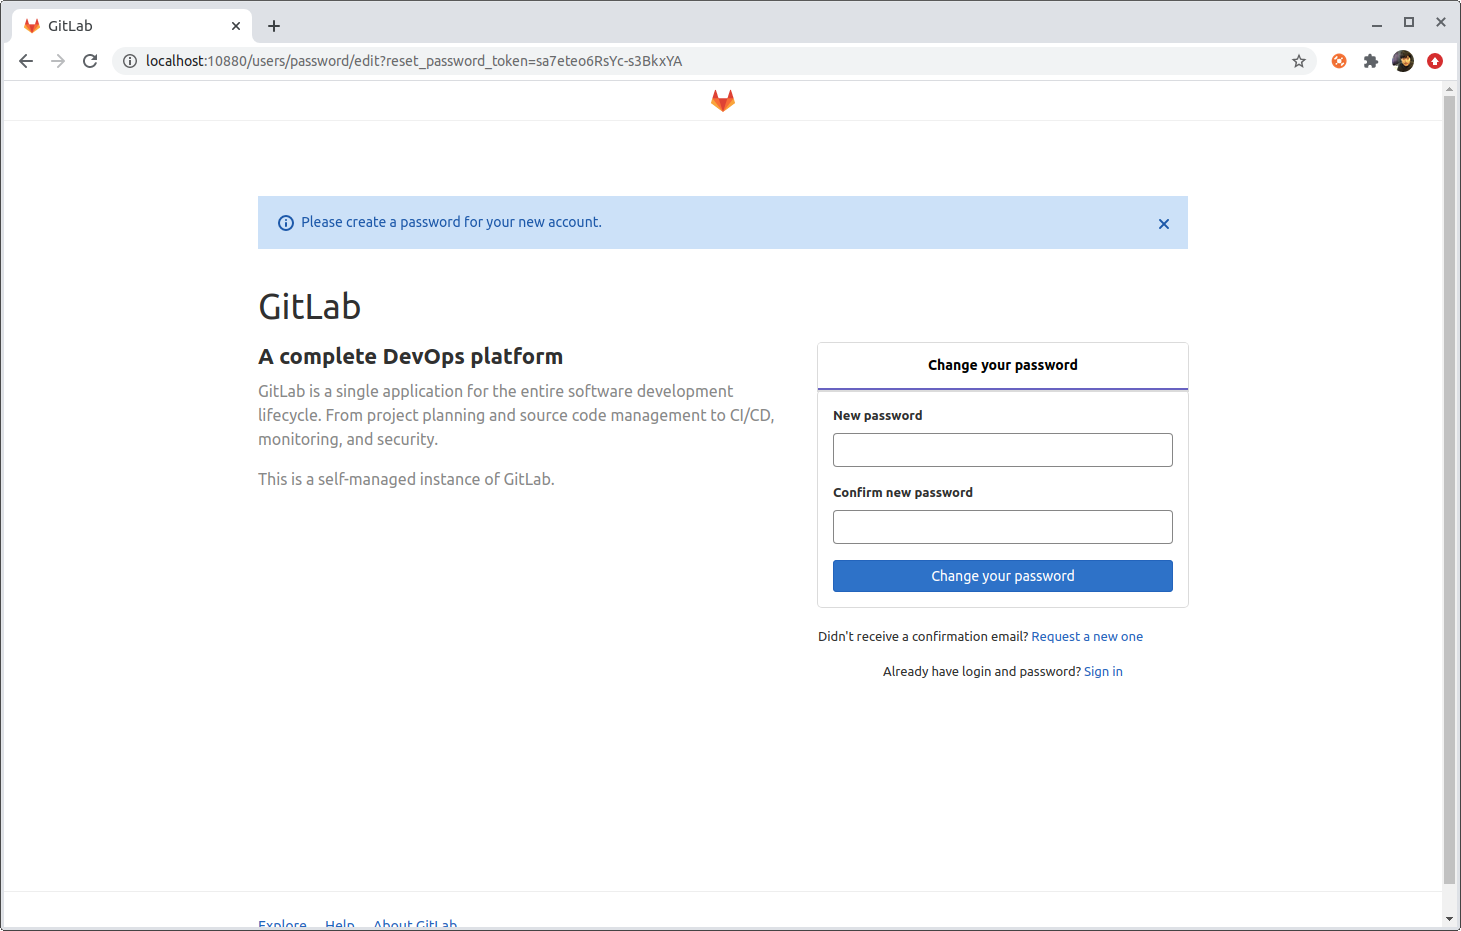
Task: Open the Sign in link
Action: pos(1103,672)
